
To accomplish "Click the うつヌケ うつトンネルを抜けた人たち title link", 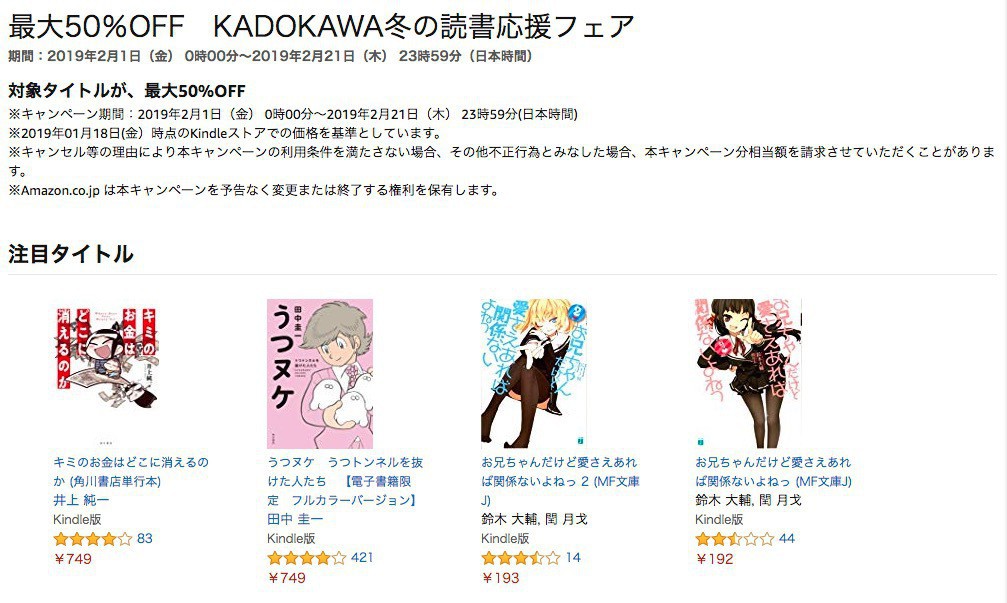I will coord(346,481).
